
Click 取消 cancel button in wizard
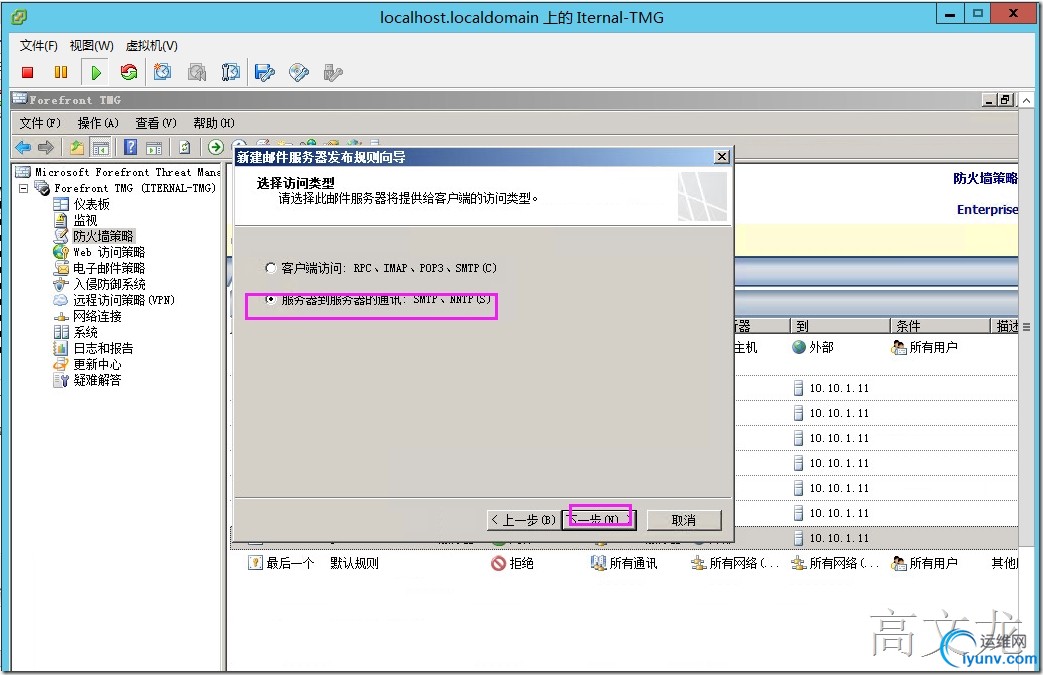(x=684, y=520)
